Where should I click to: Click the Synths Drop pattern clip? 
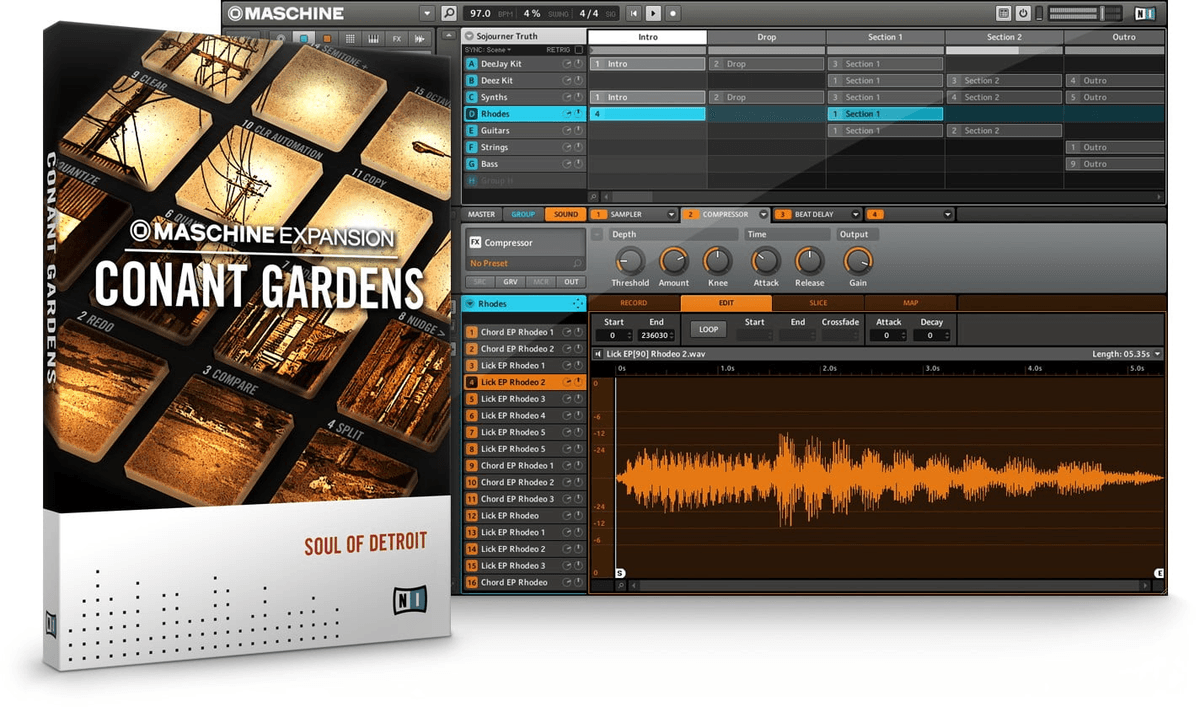click(x=766, y=97)
